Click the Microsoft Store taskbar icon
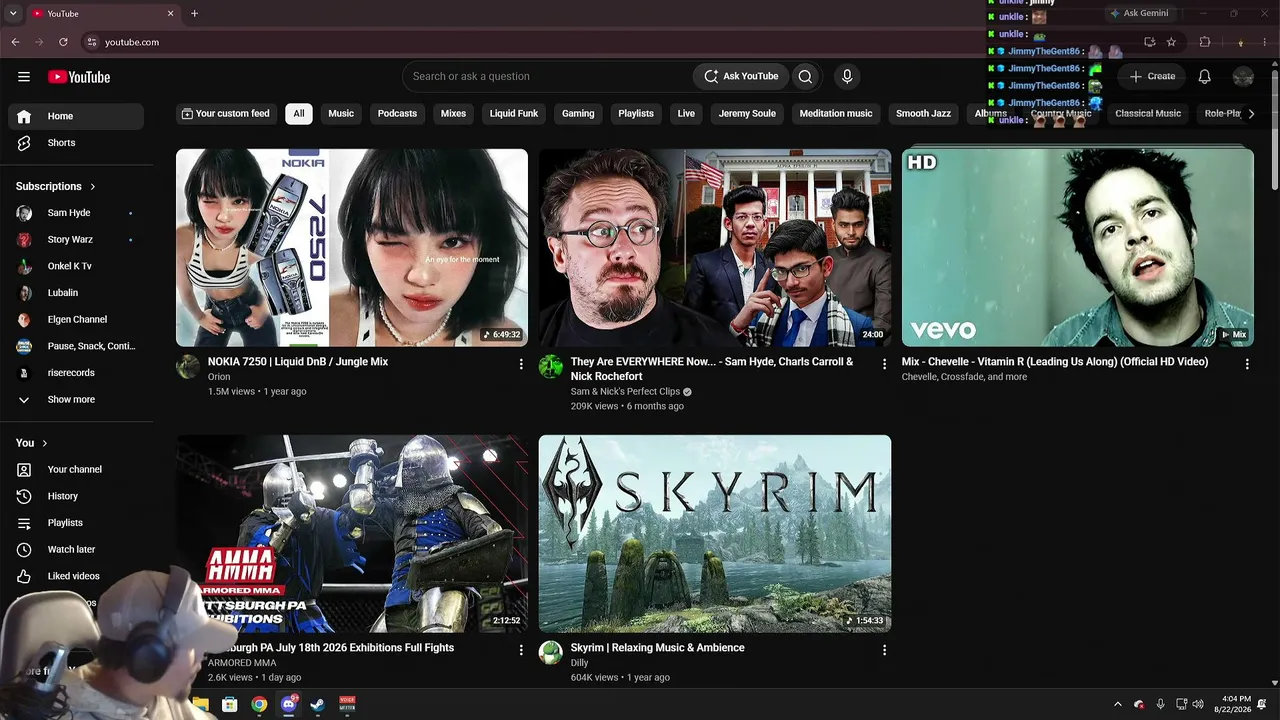Viewport: 1280px width, 720px height. point(230,704)
